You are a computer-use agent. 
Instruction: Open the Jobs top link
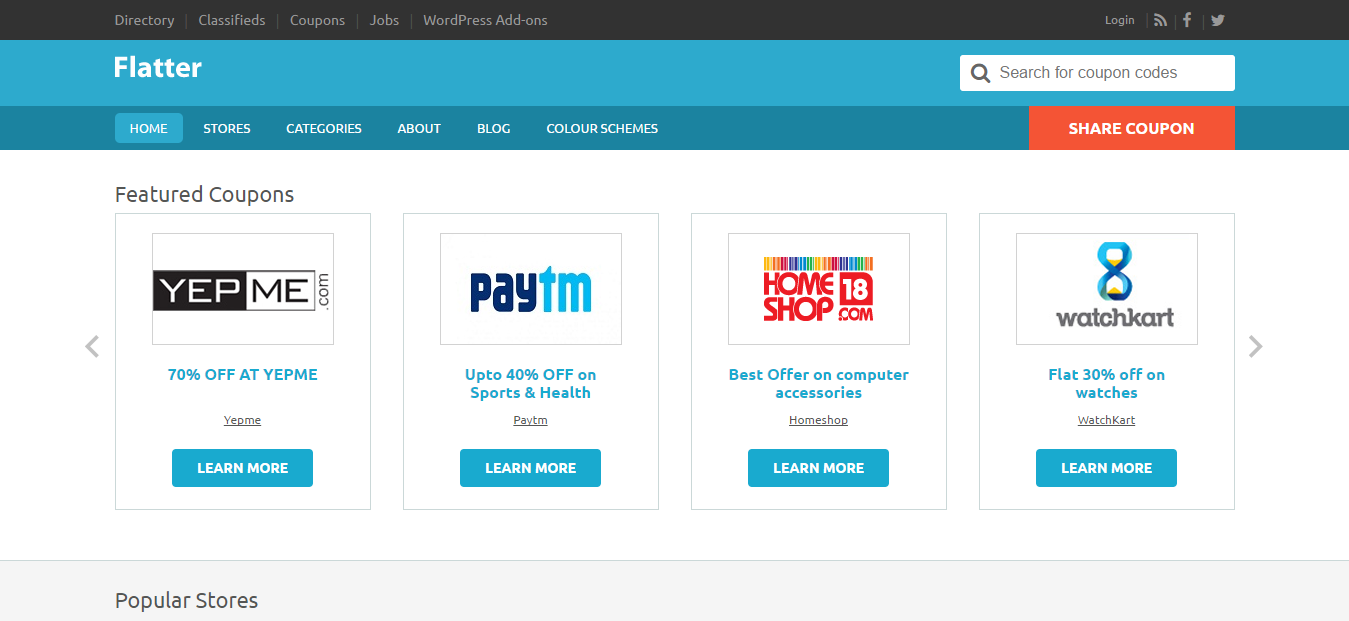pyautogui.click(x=384, y=20)
